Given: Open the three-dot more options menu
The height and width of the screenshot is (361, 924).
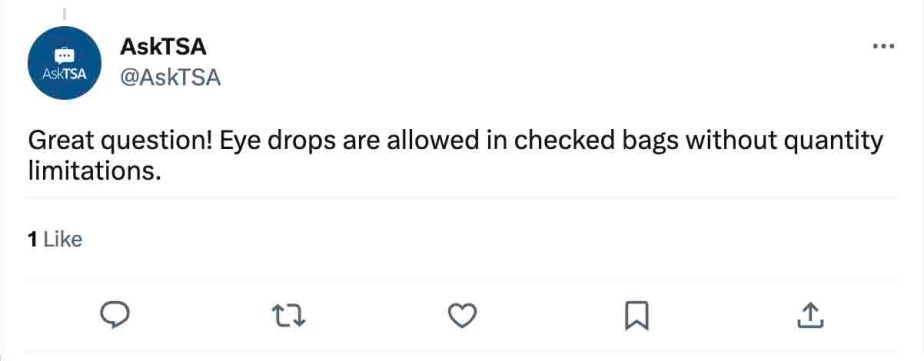Looking at the screenshot, I should 884,46.
